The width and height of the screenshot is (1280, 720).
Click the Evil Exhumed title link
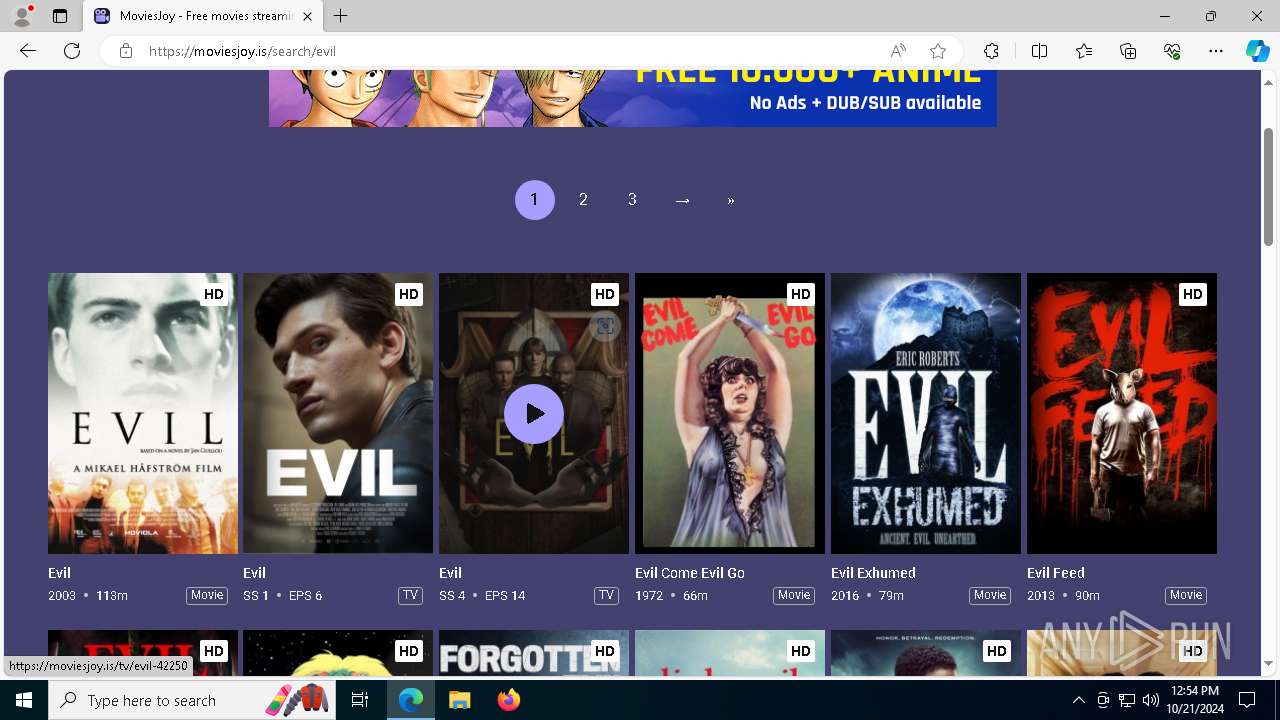point(873,573)
